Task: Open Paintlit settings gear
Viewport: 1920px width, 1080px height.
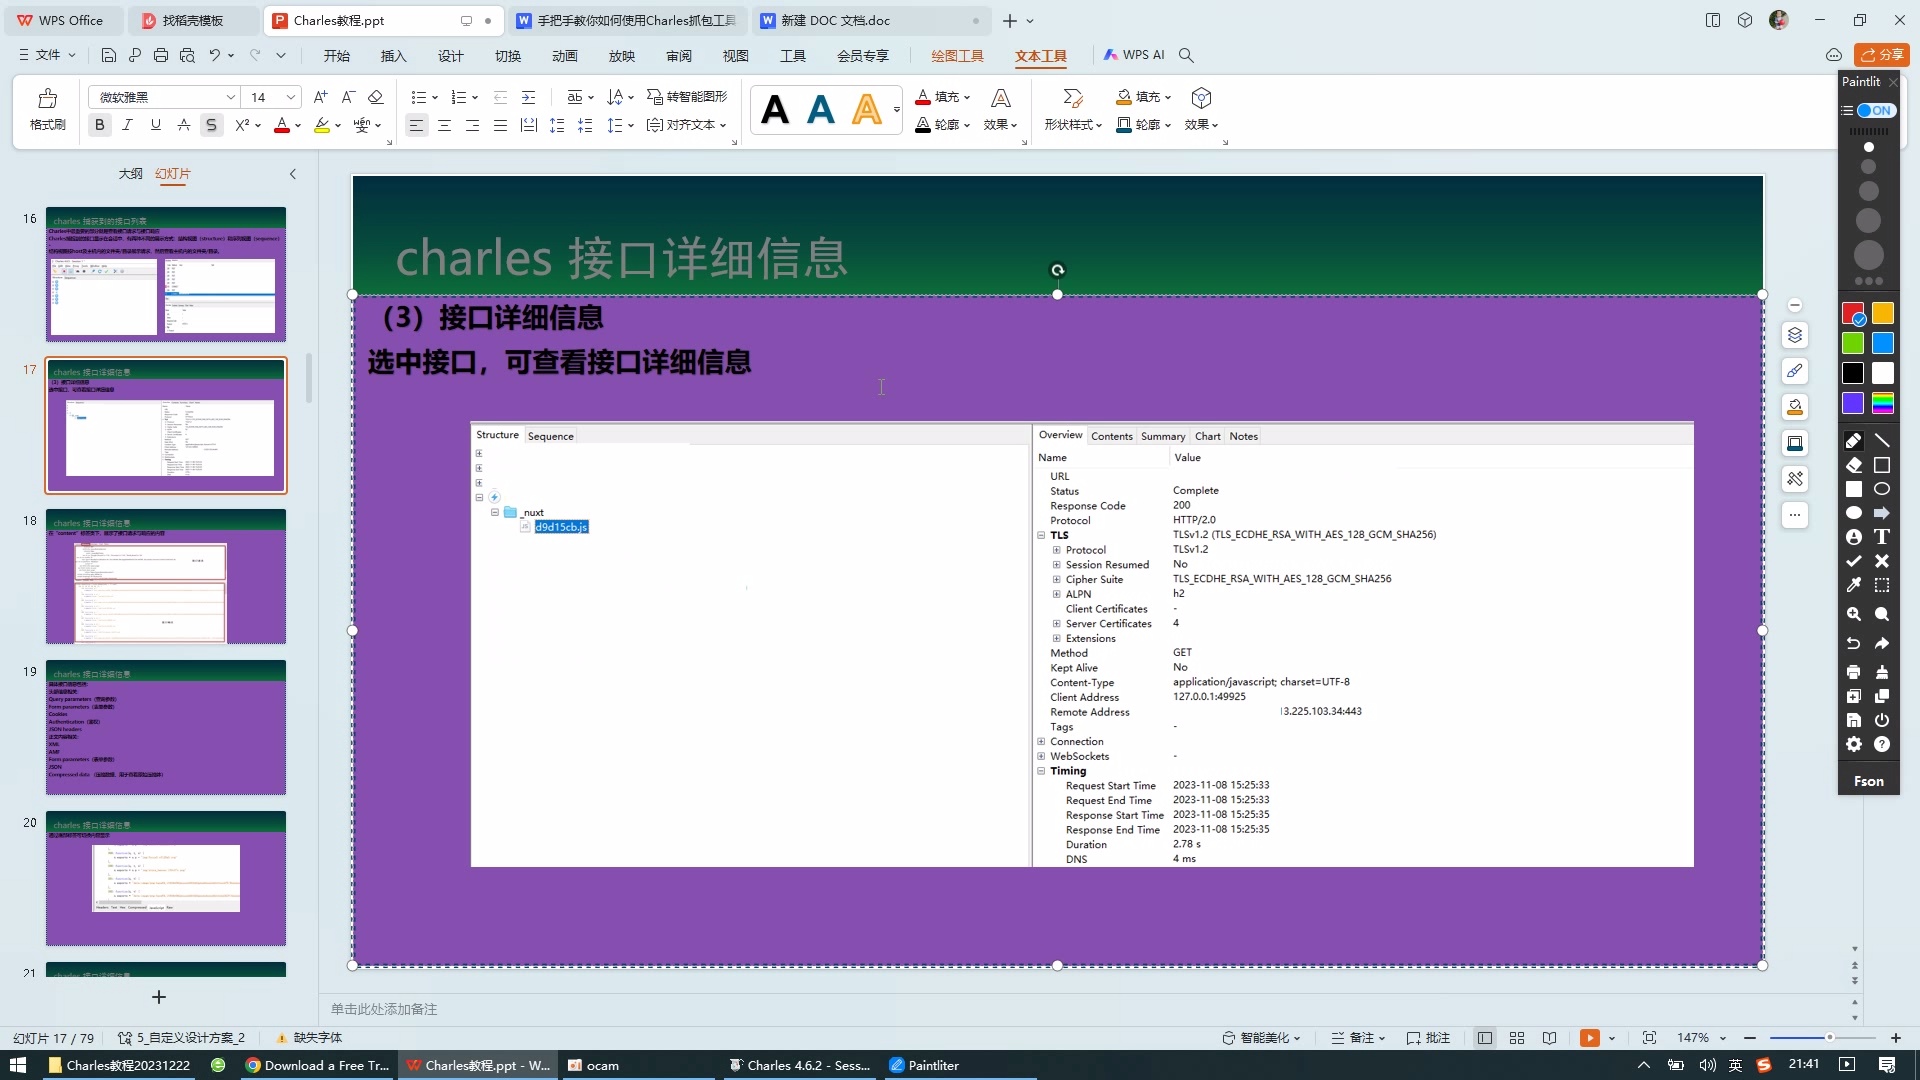Action: (1853, 744)
